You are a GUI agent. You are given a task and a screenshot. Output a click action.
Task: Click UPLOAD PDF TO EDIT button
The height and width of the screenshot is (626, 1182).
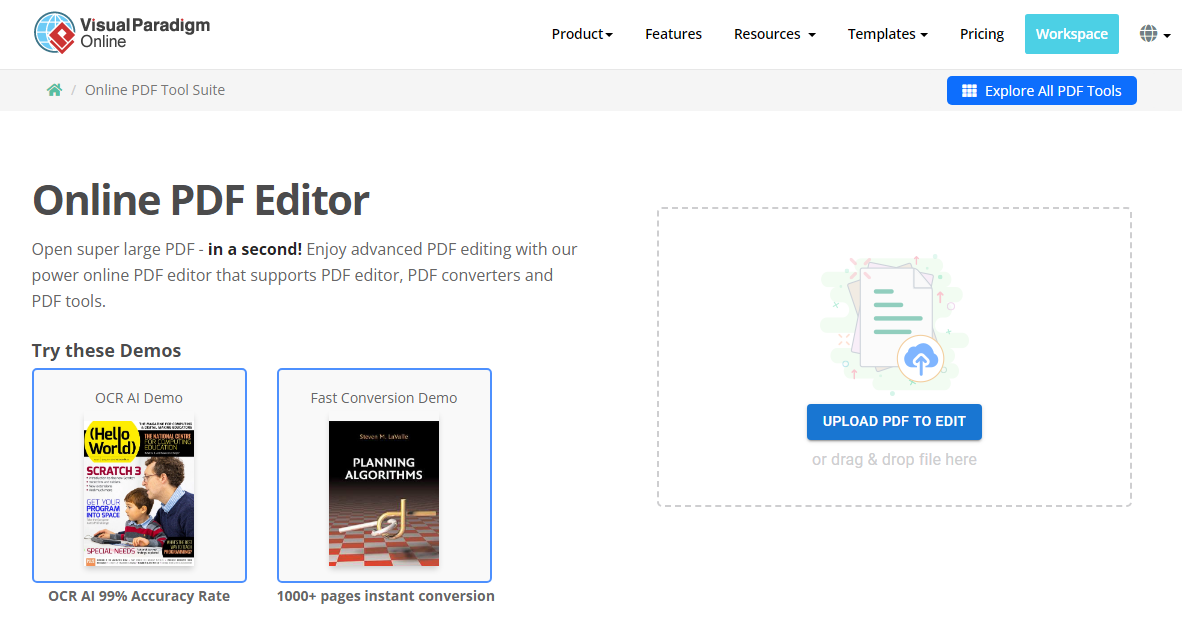tap(894, 422)
